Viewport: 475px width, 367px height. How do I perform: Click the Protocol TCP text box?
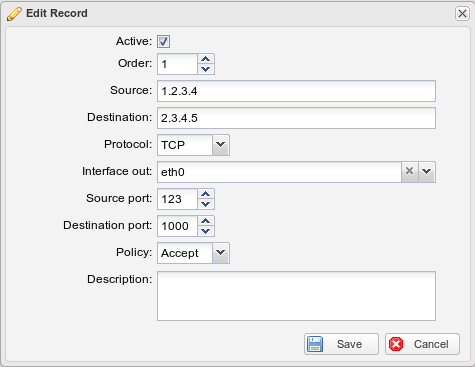pos(185,145)
